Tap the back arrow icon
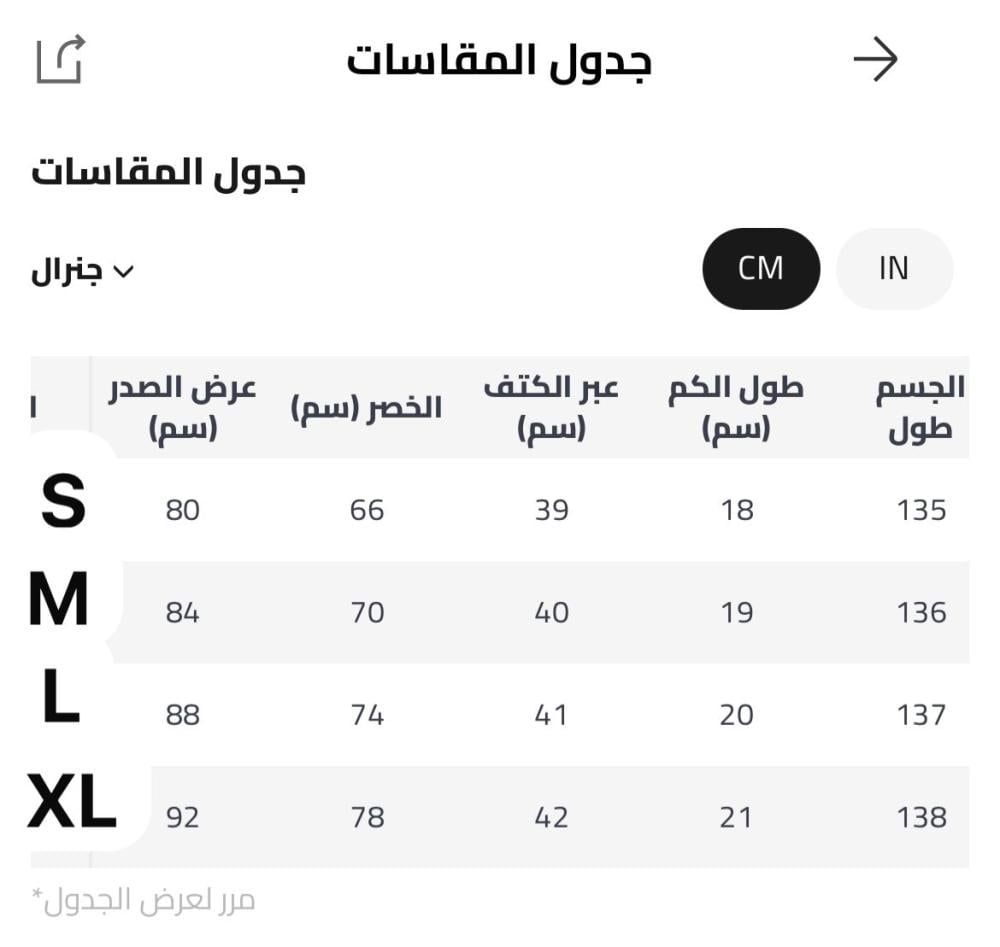 [x=875, y=61]
